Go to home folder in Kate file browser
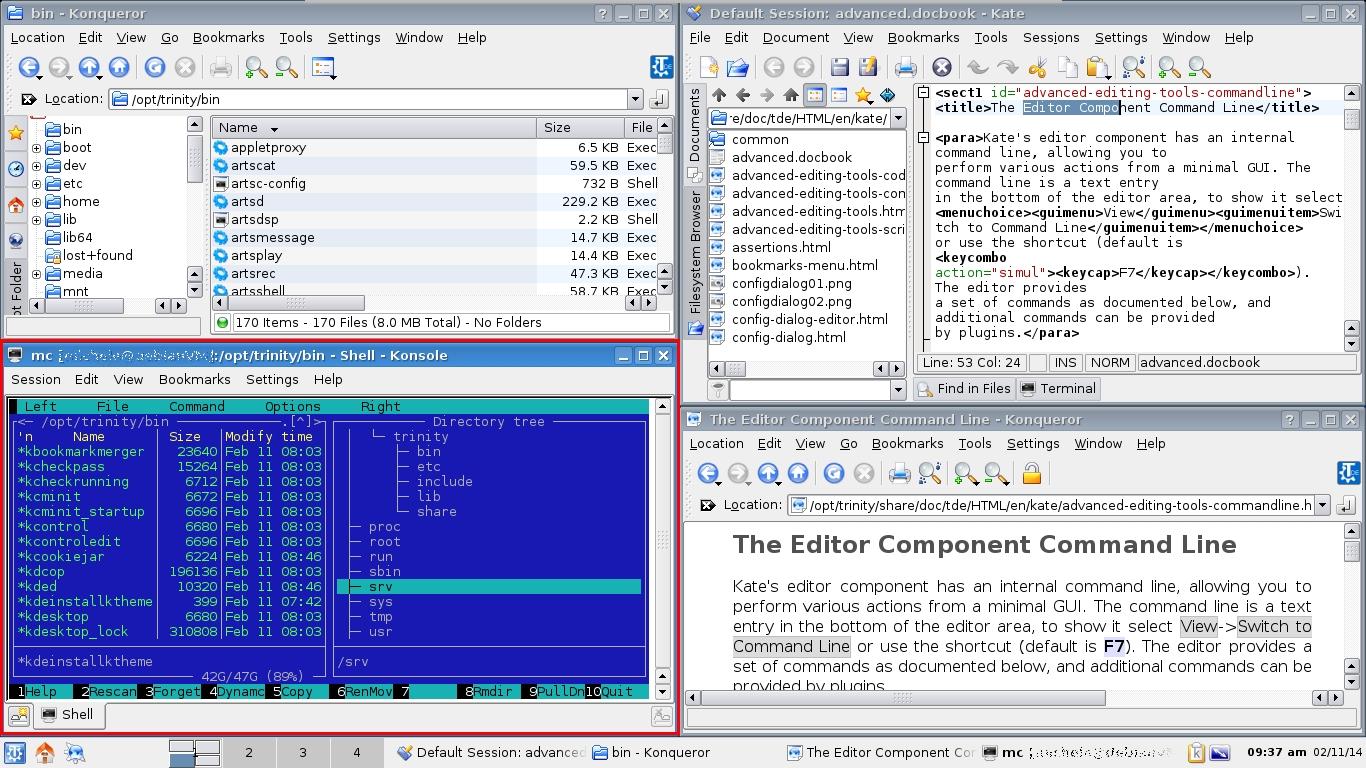 click(791, 95)
